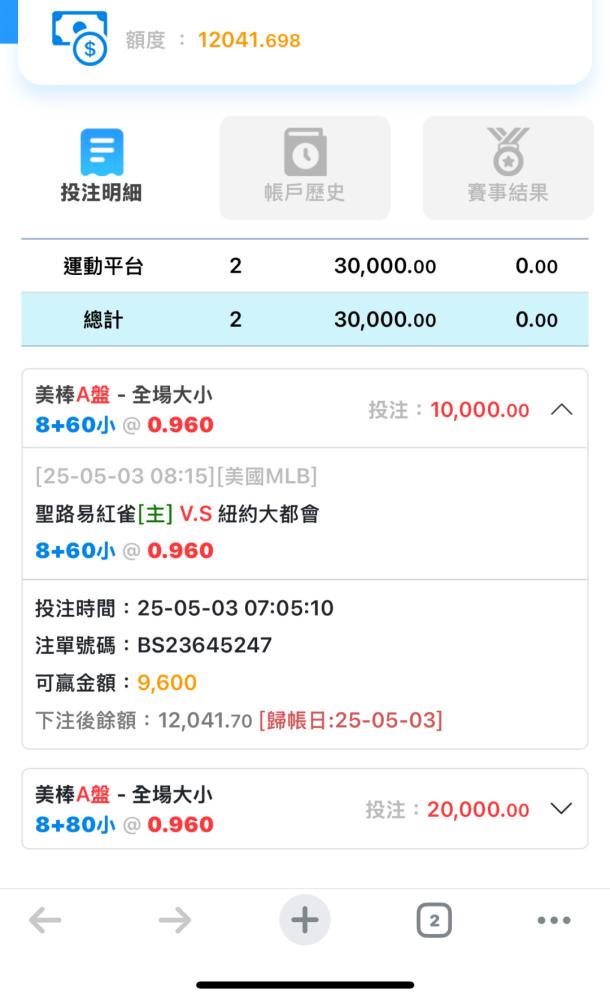
Task: Go back with browser back arrow
Action: pyautogui.click(x=45, y=920)
